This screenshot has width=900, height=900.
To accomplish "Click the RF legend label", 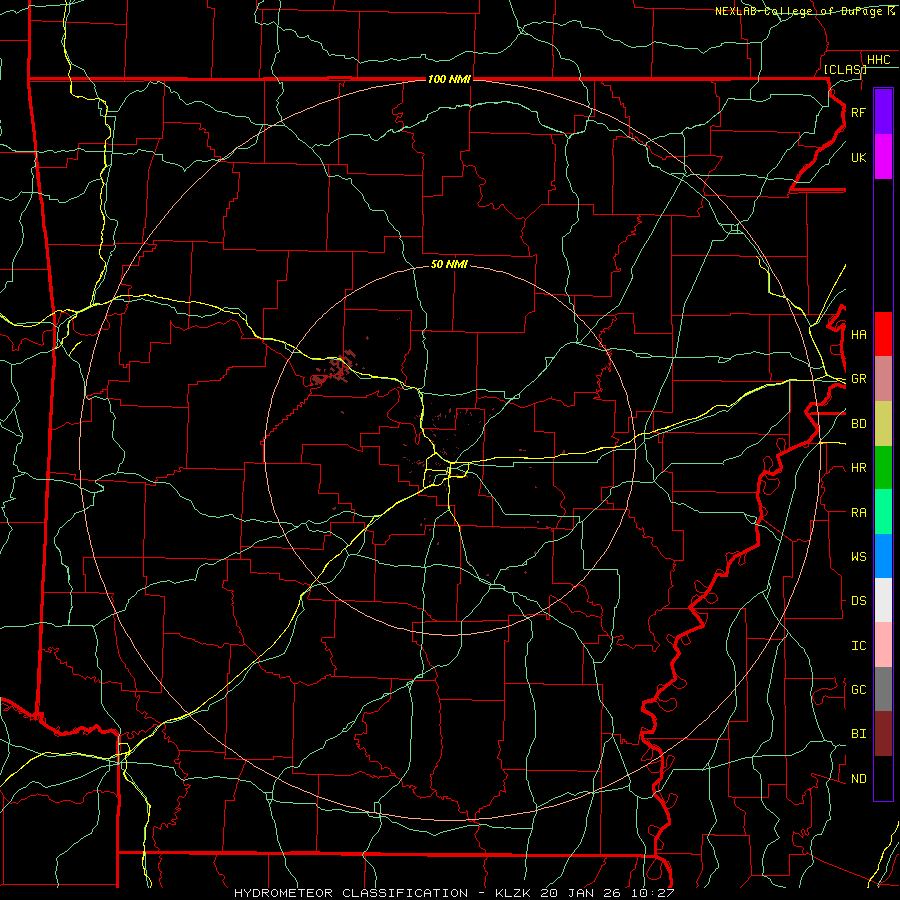I will click(858, 112).
